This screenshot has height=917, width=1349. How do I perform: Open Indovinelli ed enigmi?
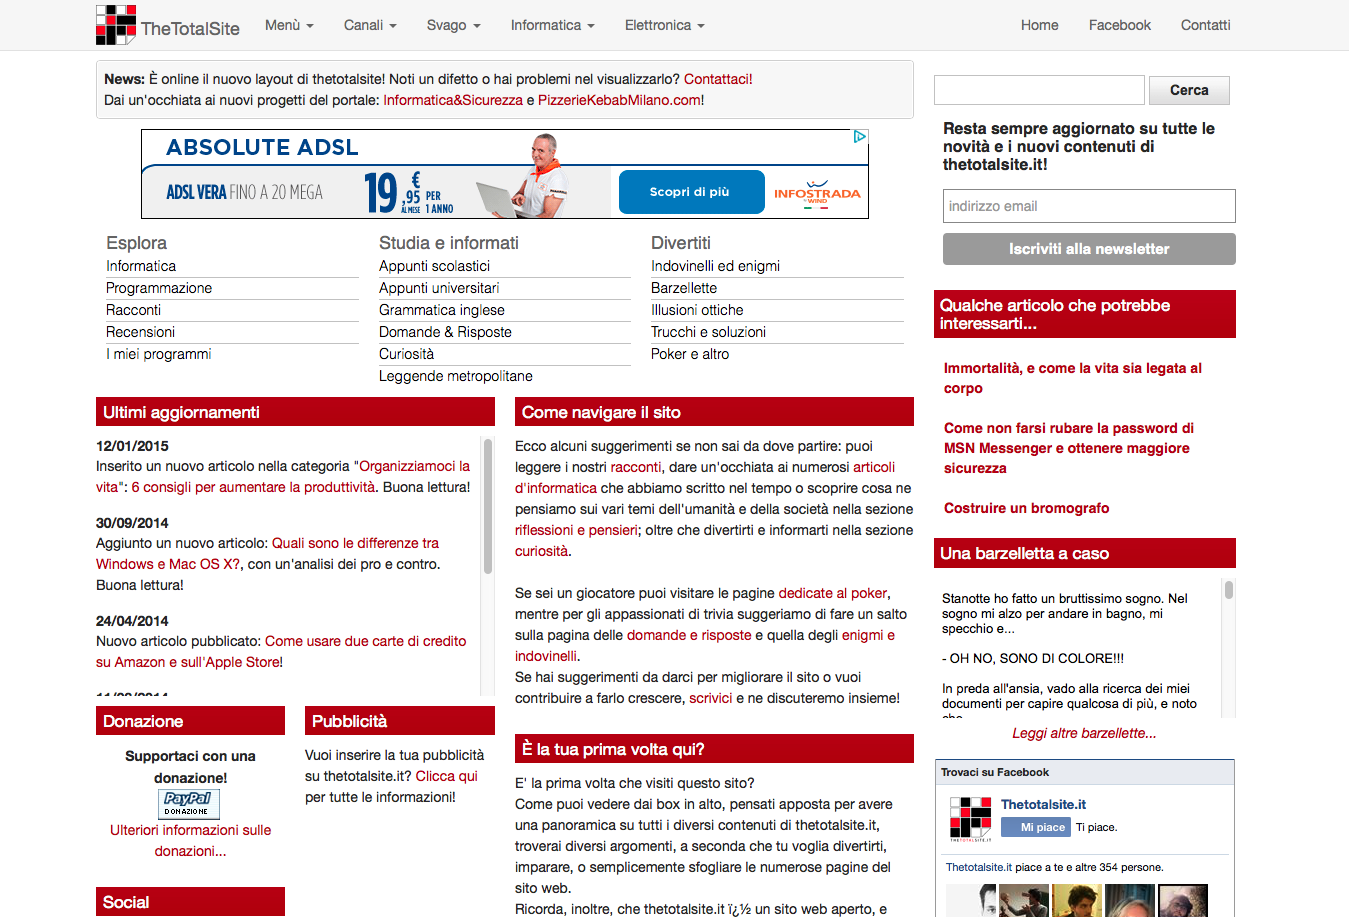pyautogui.click(x=715, y=266)
